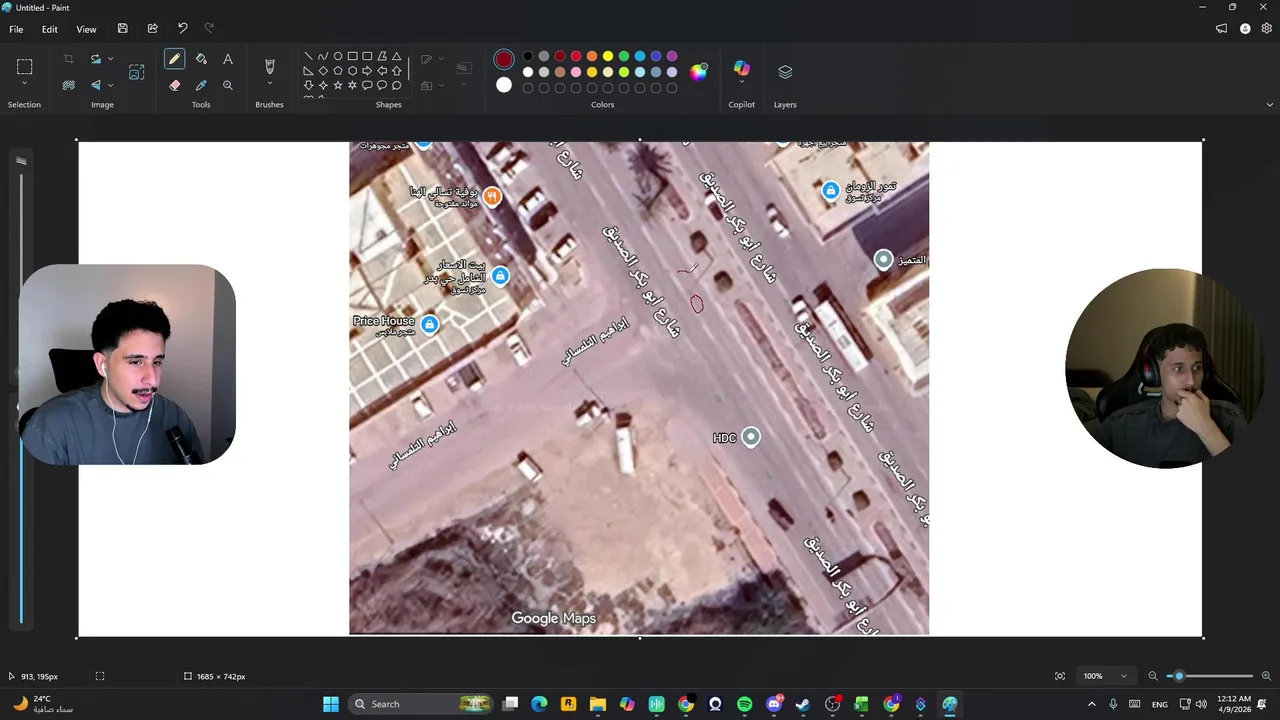1280x720 pixels.
Task: Open the Edit menu
Action: [x=49, y=29]
